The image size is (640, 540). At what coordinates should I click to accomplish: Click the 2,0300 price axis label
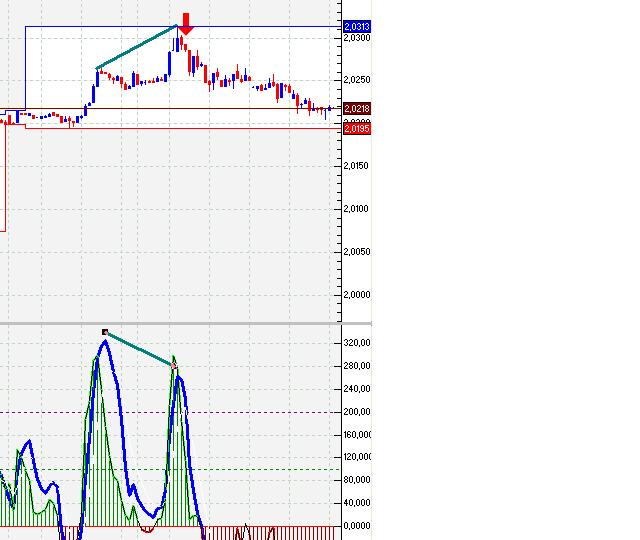pyautogui.click(x=357, y=38)
